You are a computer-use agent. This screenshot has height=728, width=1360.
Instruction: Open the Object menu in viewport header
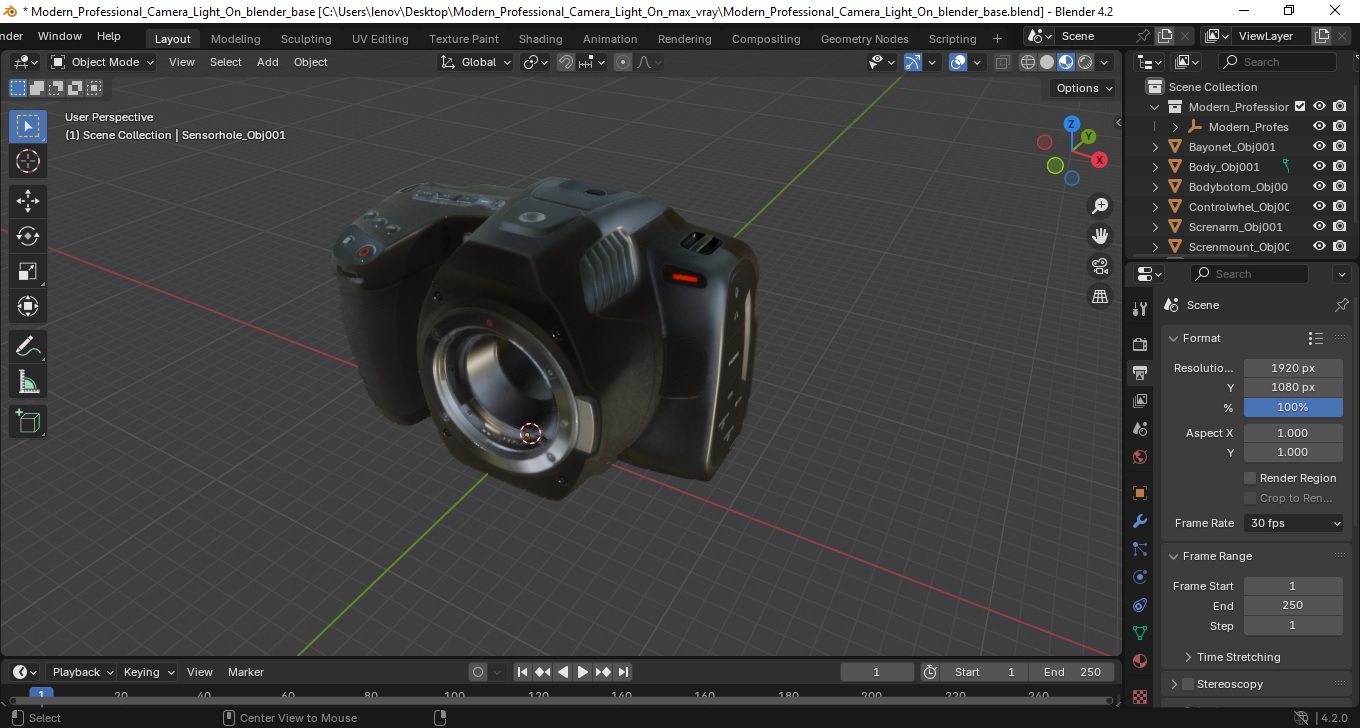(310, 62)
